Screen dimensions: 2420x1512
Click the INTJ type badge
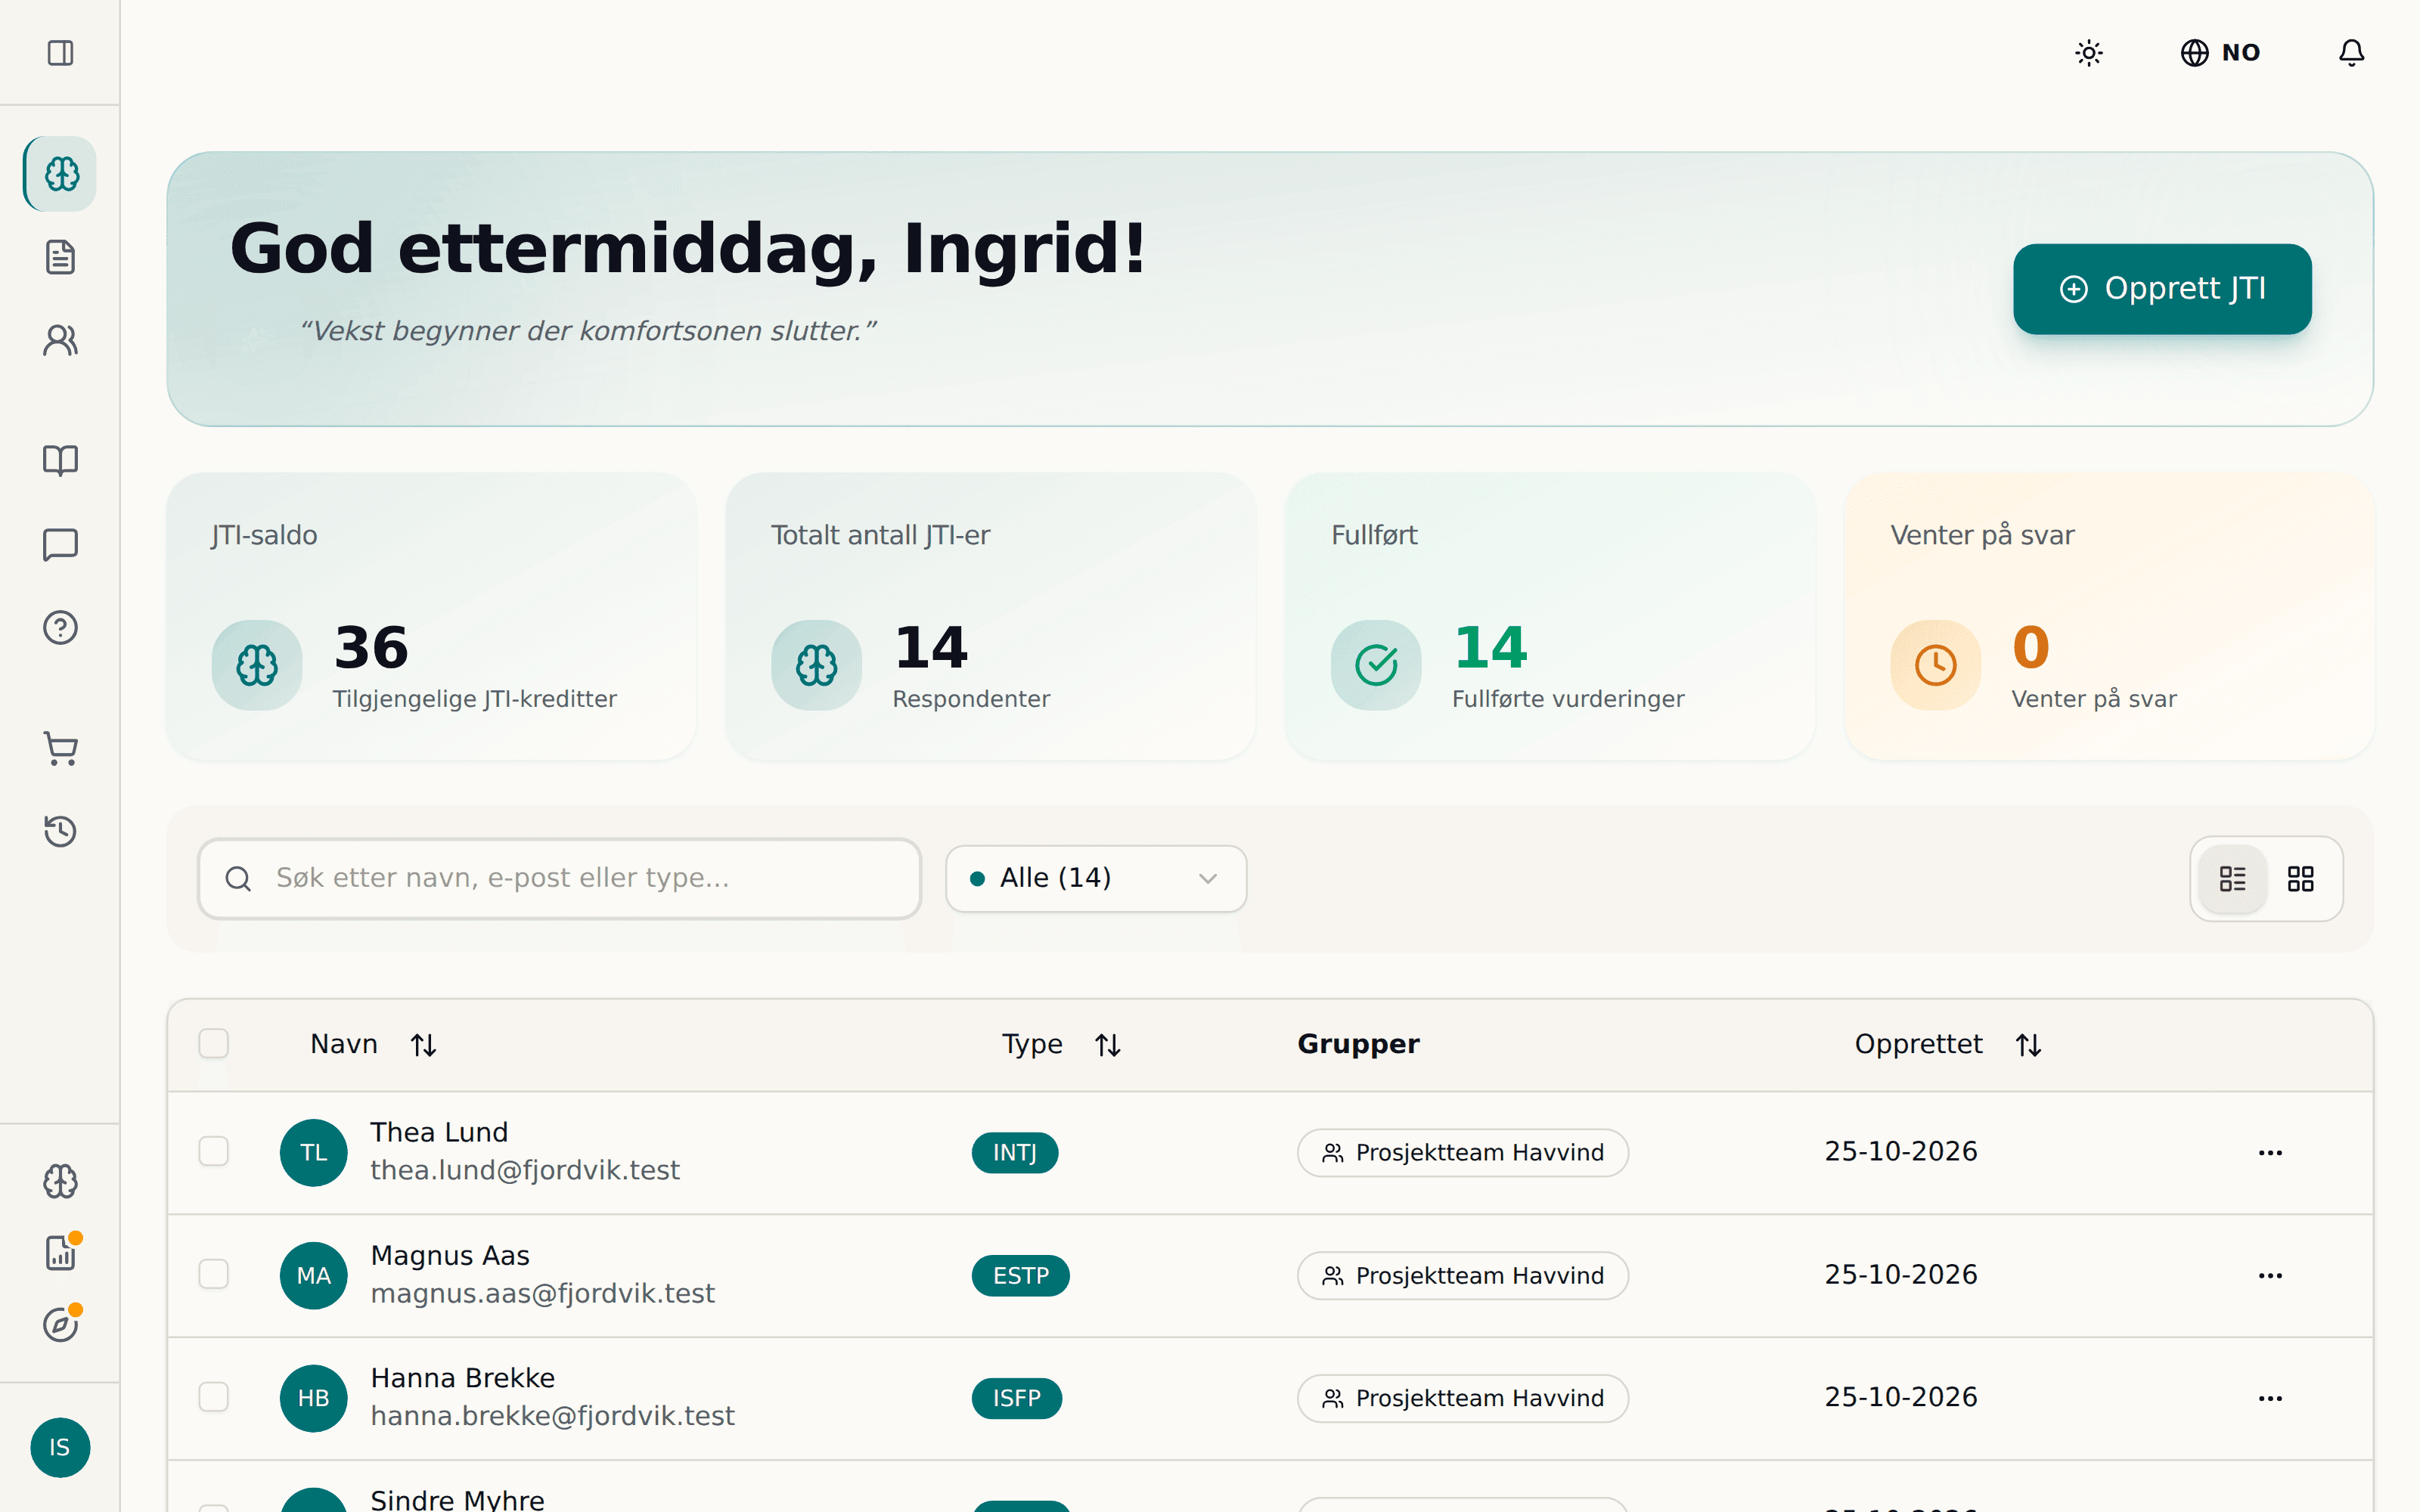[1014, 1153]
